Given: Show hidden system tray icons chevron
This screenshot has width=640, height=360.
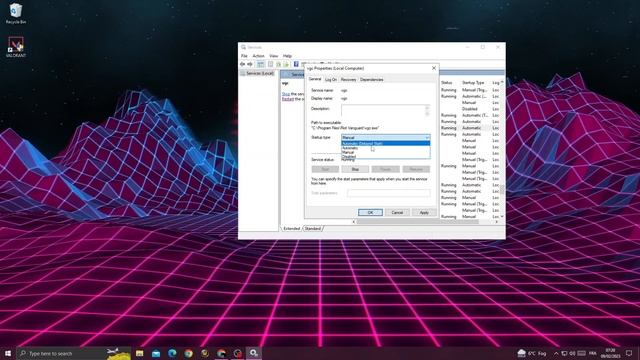Looking at the screenshot, I should tap(556, 353).
